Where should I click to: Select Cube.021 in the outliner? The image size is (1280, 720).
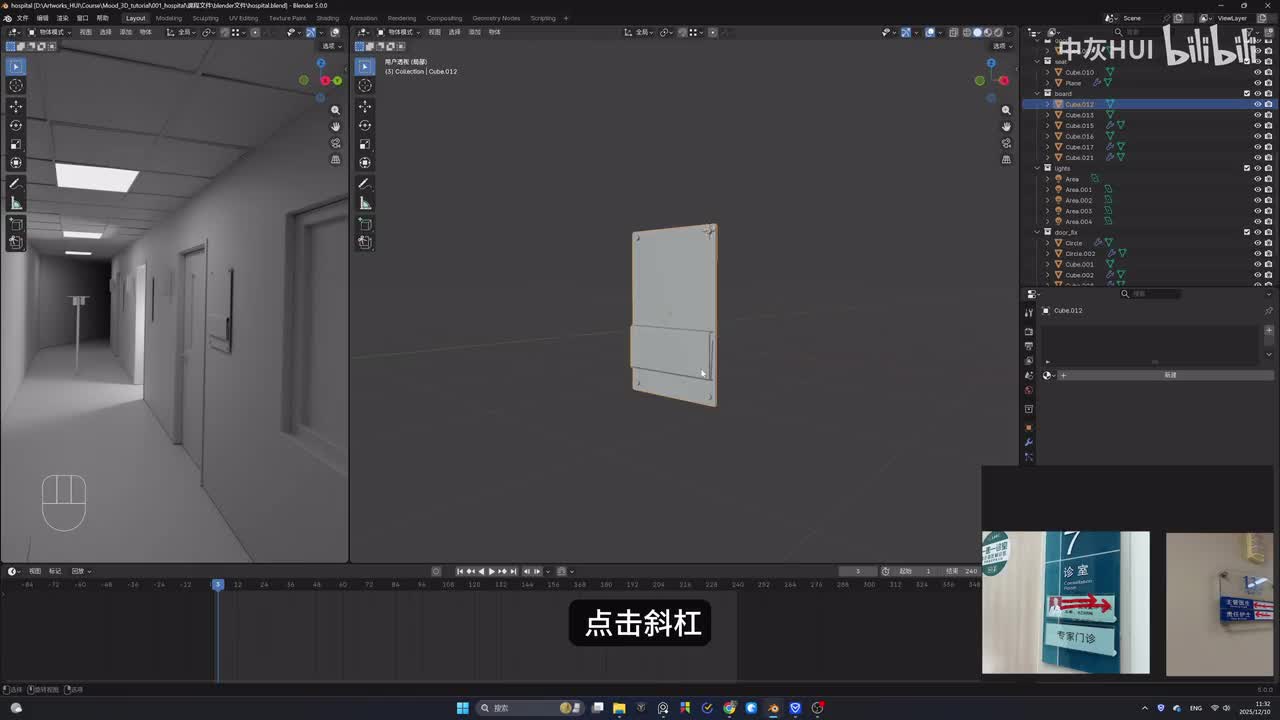tap(1079, 158)
